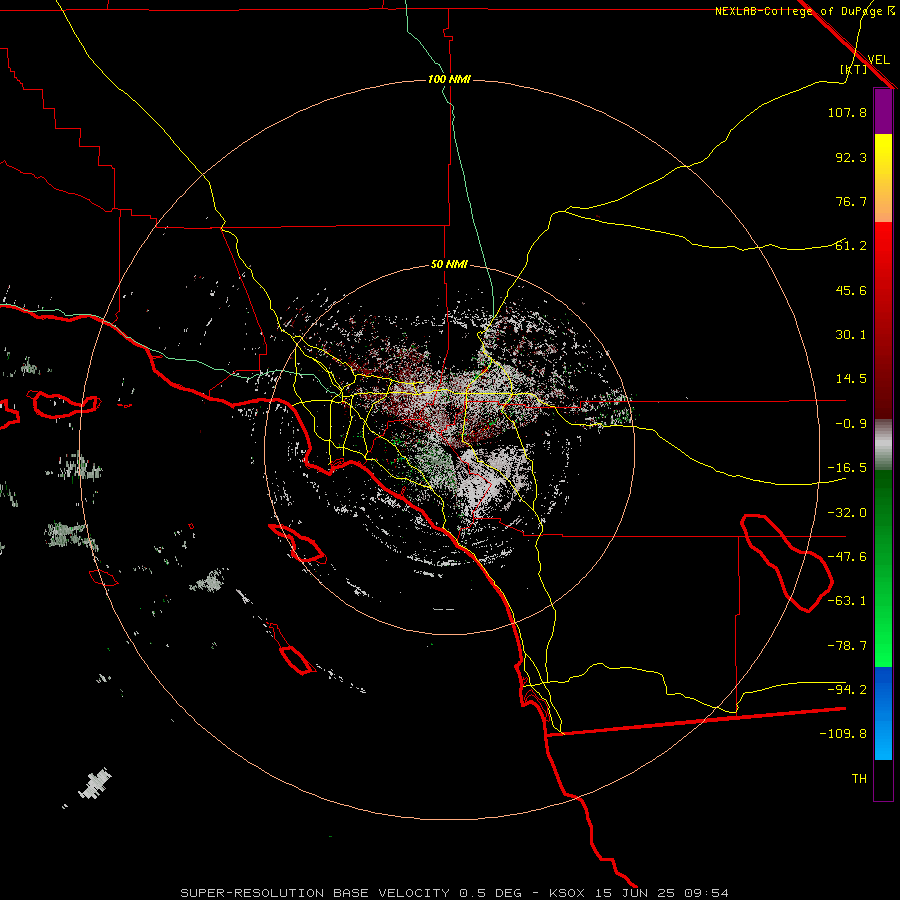
Task: Select the 107.8 velocity scale value
Action: point(847,112)
